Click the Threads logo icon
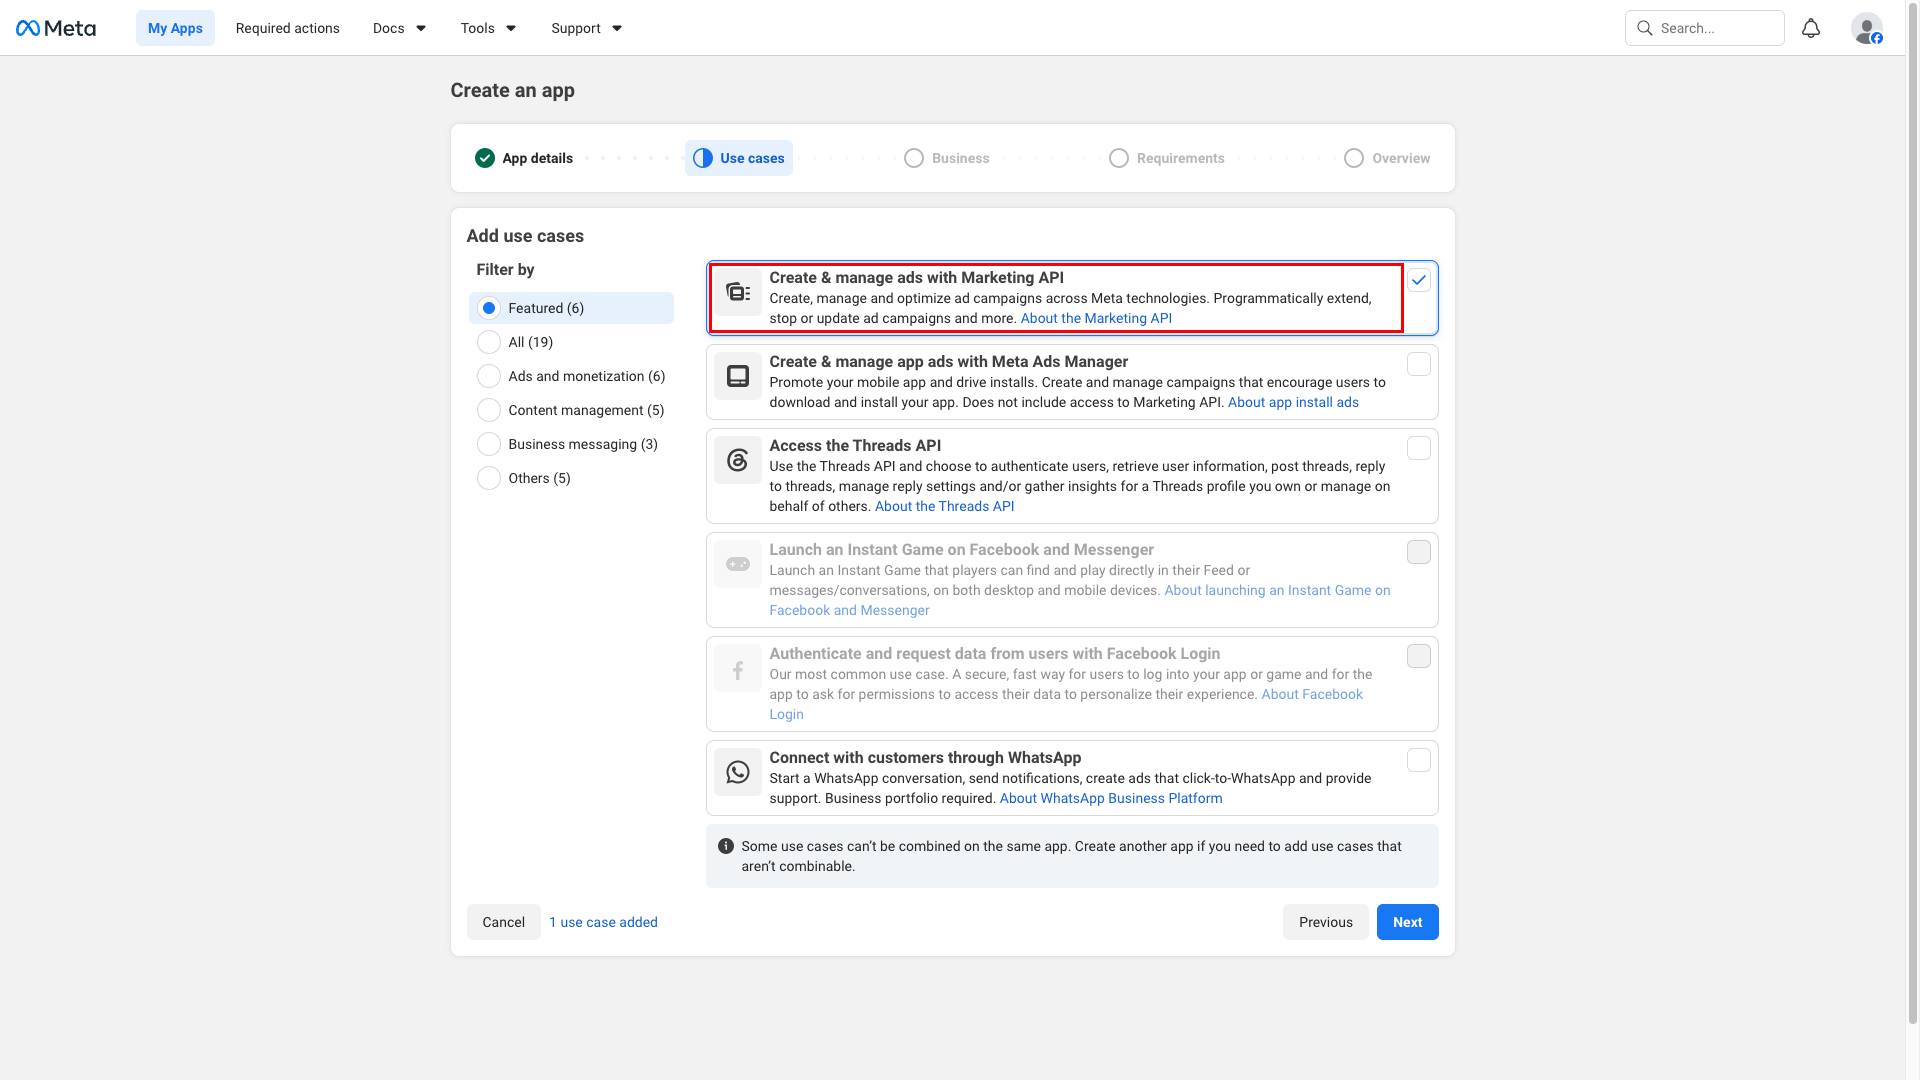The image size is (1920, 1080). 738,460
